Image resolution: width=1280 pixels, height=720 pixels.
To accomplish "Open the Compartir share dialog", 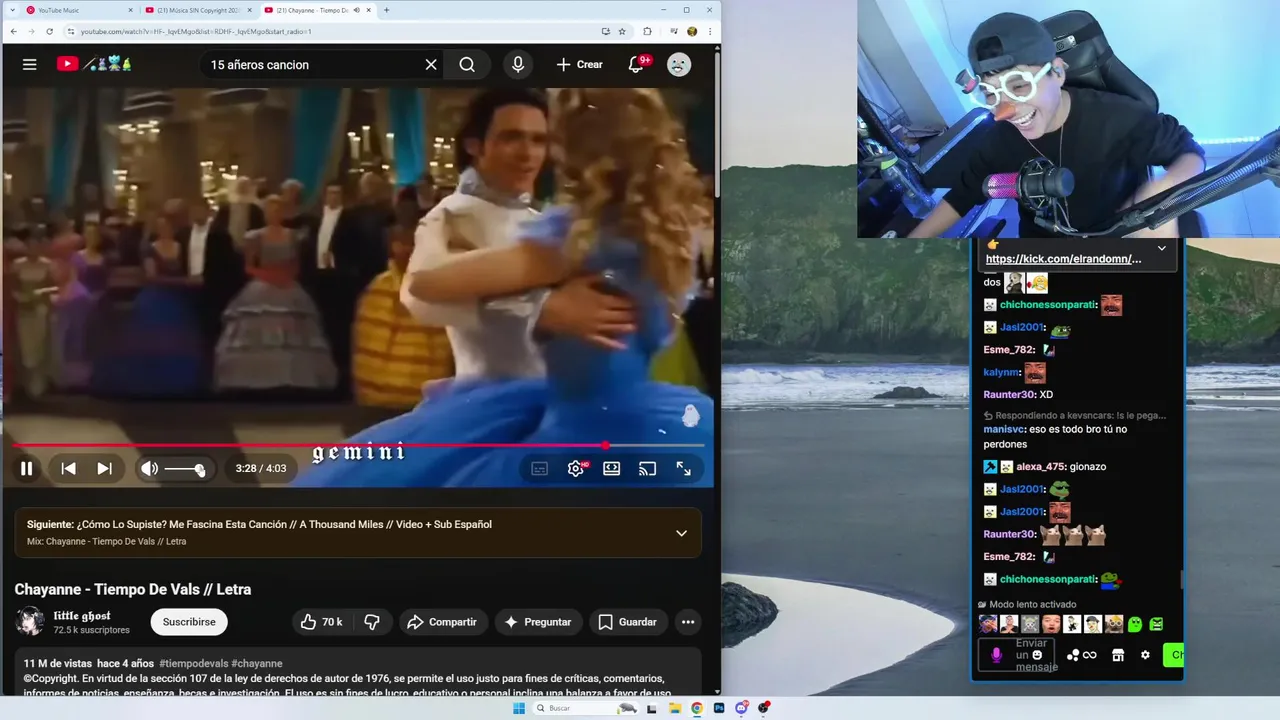I will pyautogui.click(x=441, y=622).
